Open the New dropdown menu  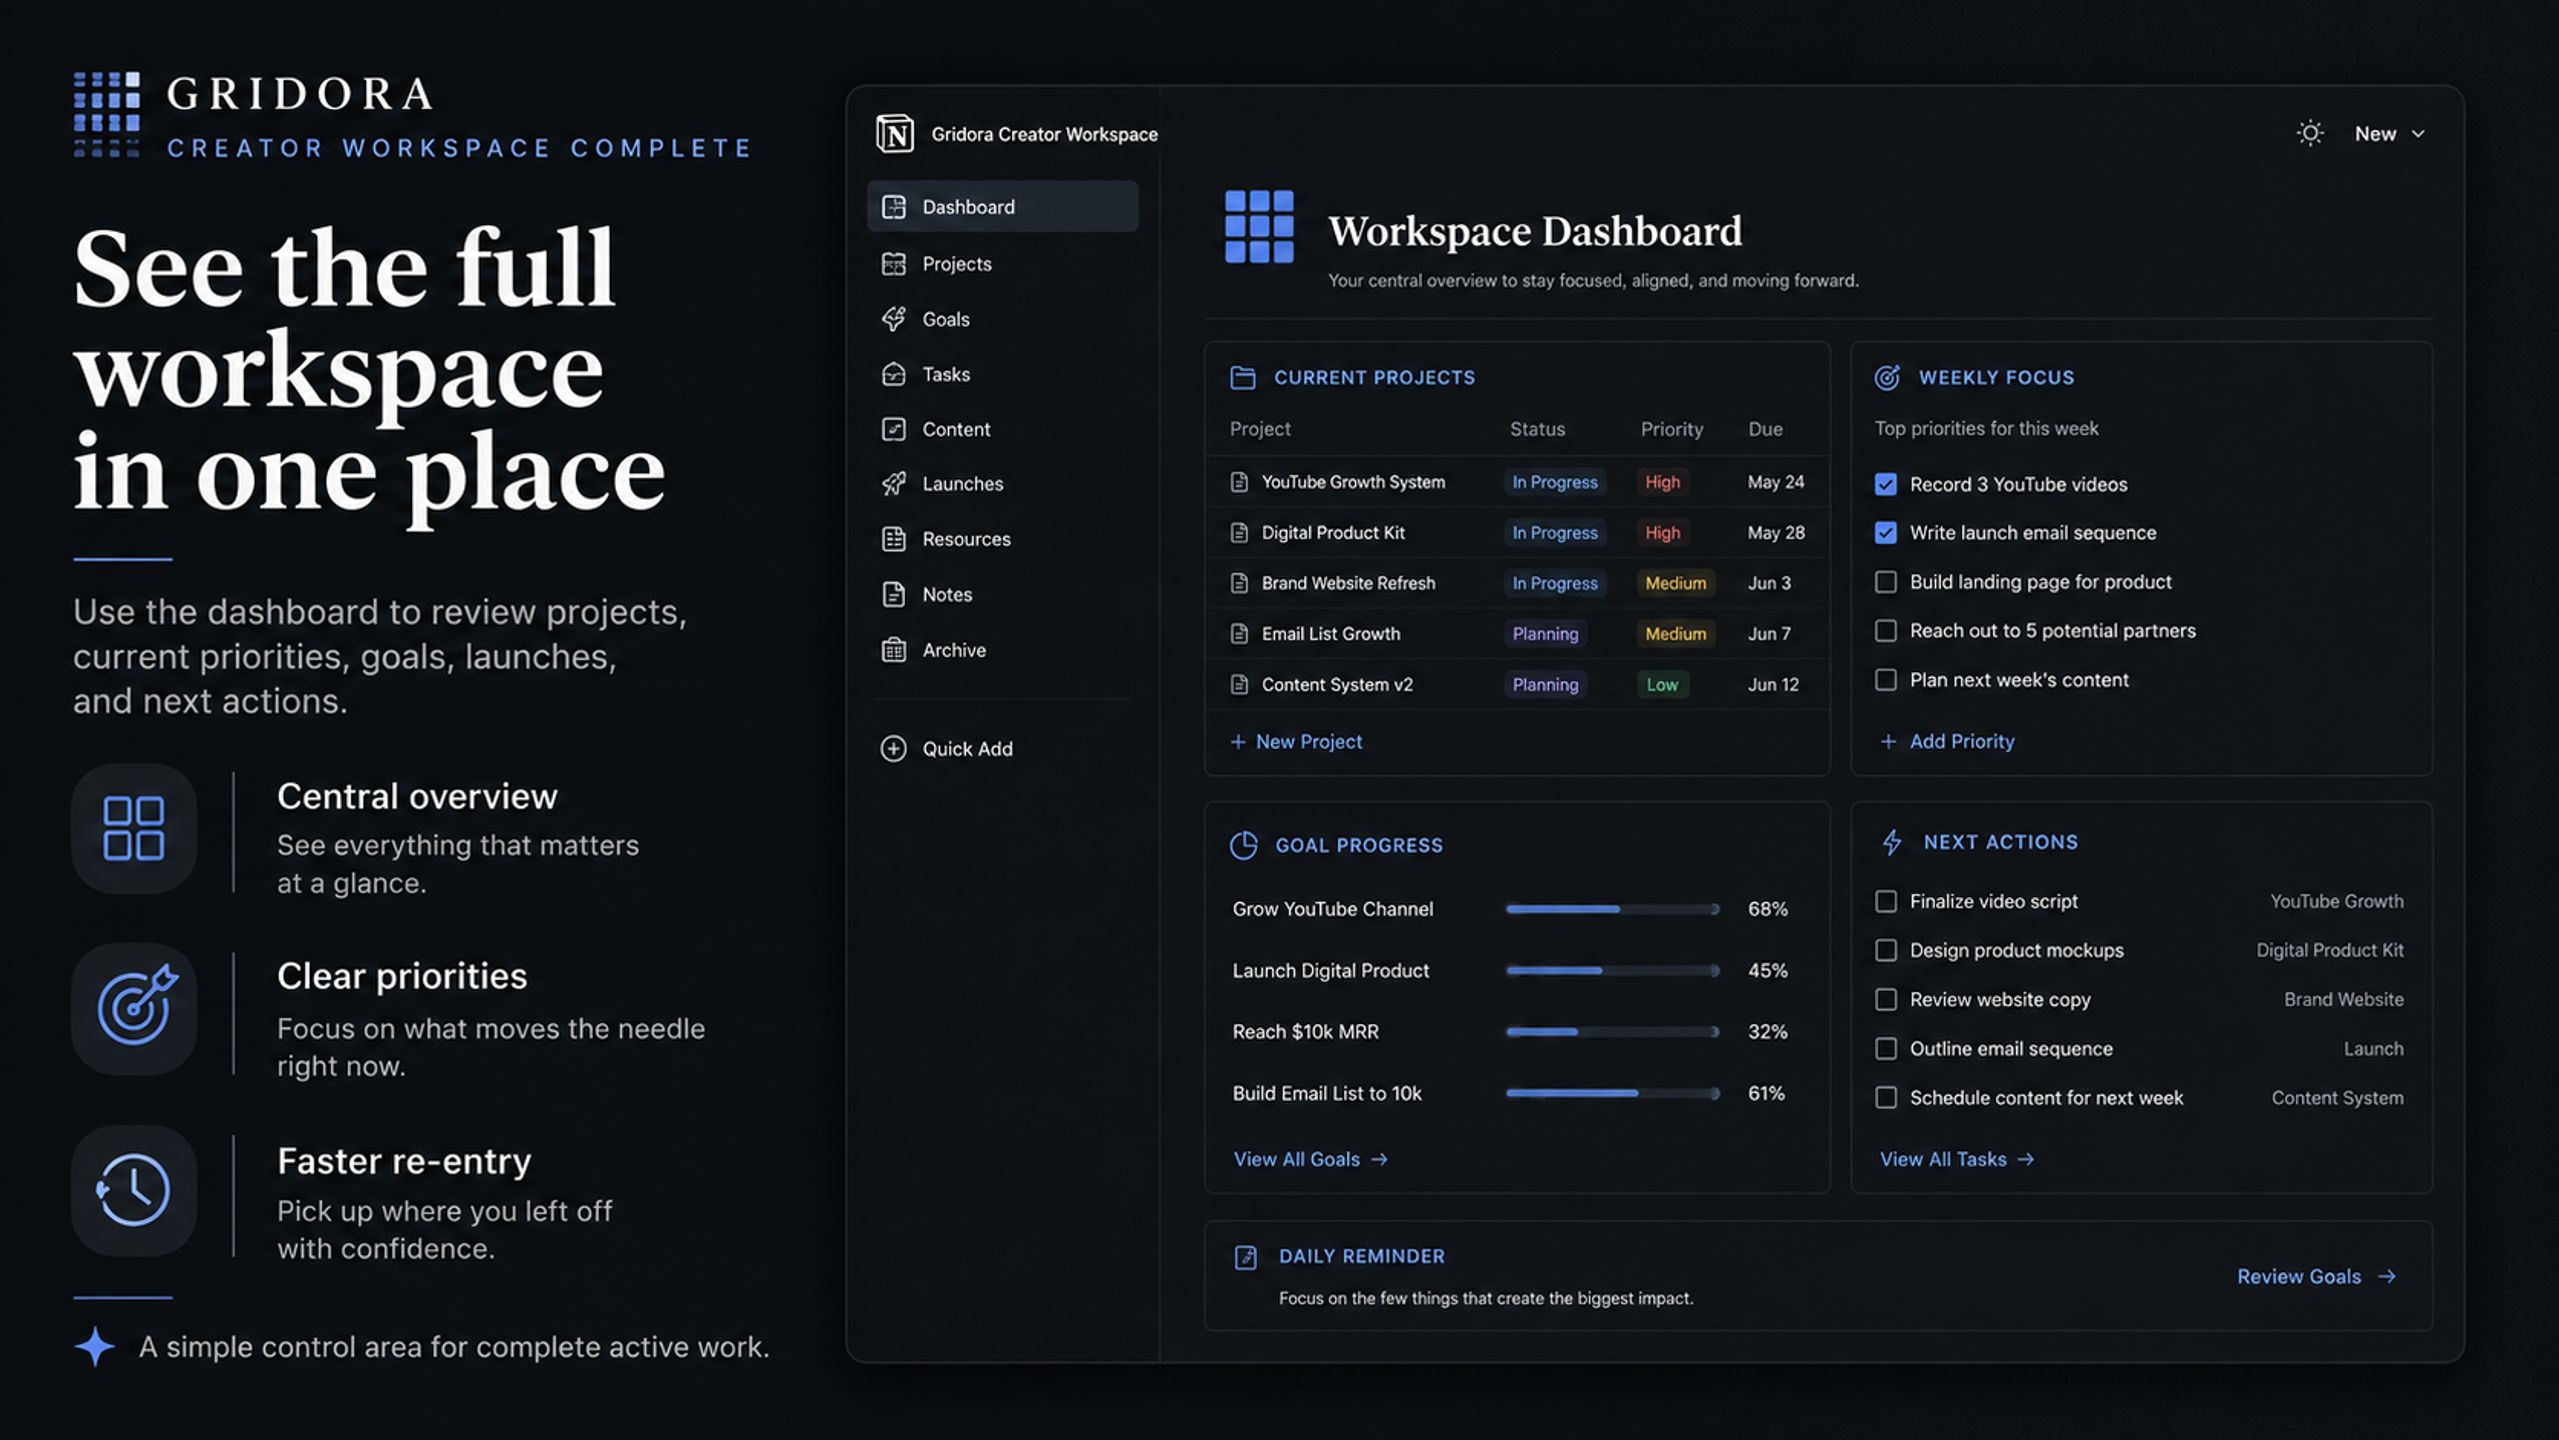[x=2388, y=134]
